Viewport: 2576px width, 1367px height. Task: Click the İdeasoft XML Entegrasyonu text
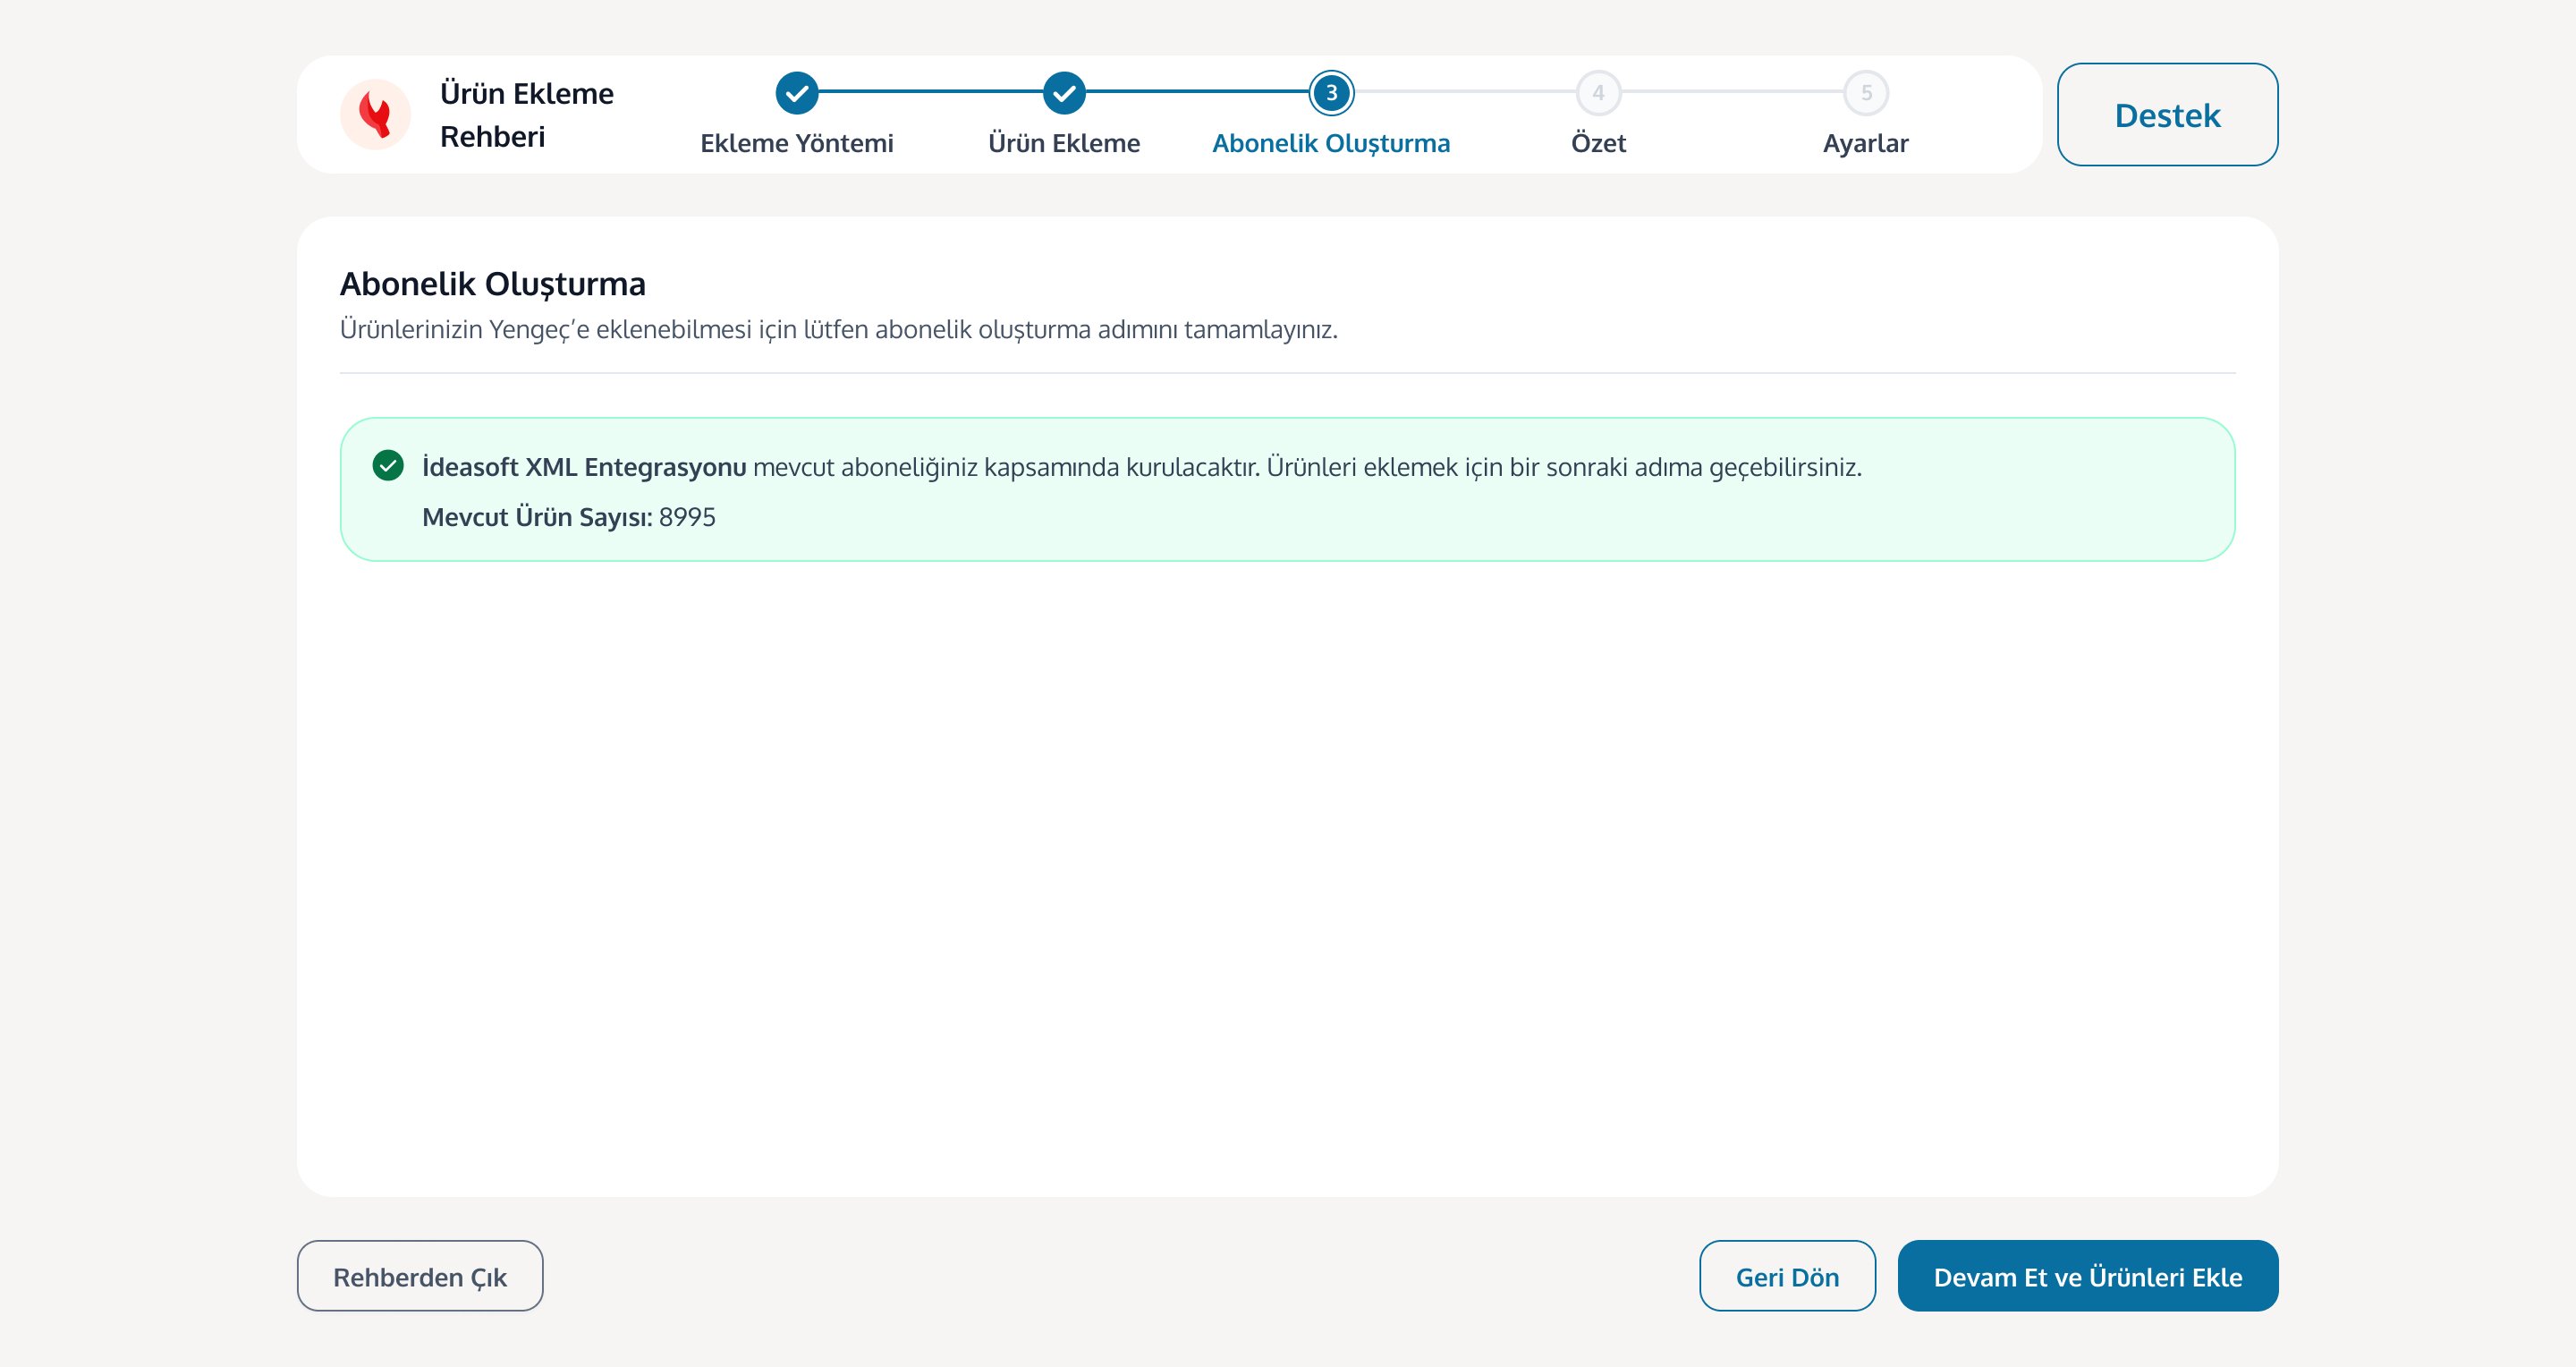tap(584, 467)
